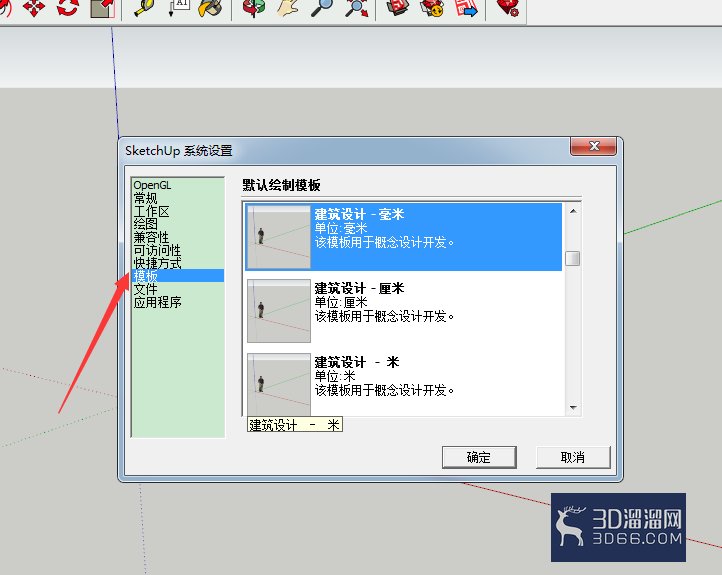Choose the 建筑设计 - 厘米 template title

[359, 288]
